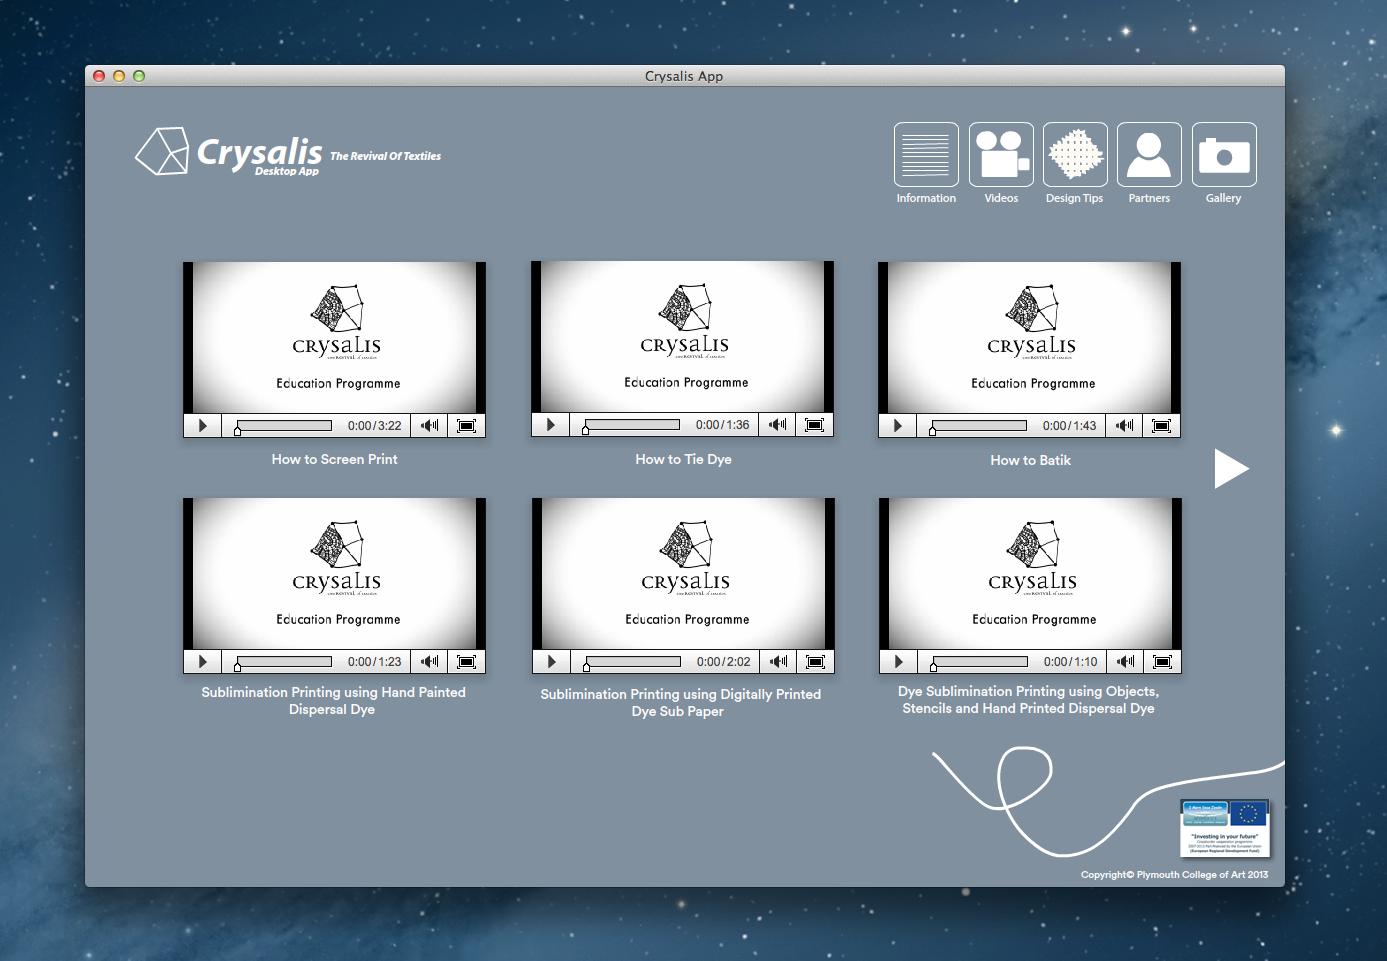Click the 'Gallery' label
This screenshot has height=961, width=1387.
coord(1223,198)
